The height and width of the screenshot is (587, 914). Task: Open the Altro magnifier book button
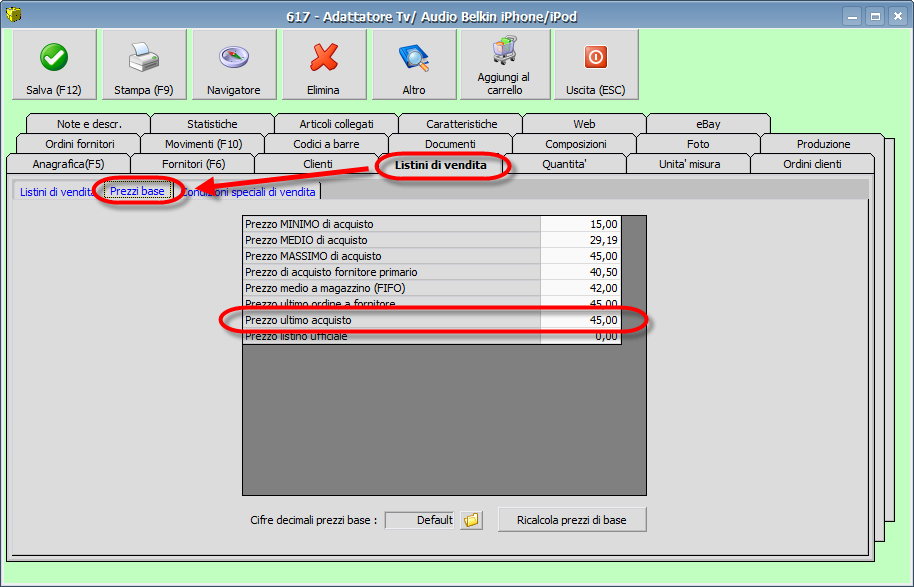(414, 65)
